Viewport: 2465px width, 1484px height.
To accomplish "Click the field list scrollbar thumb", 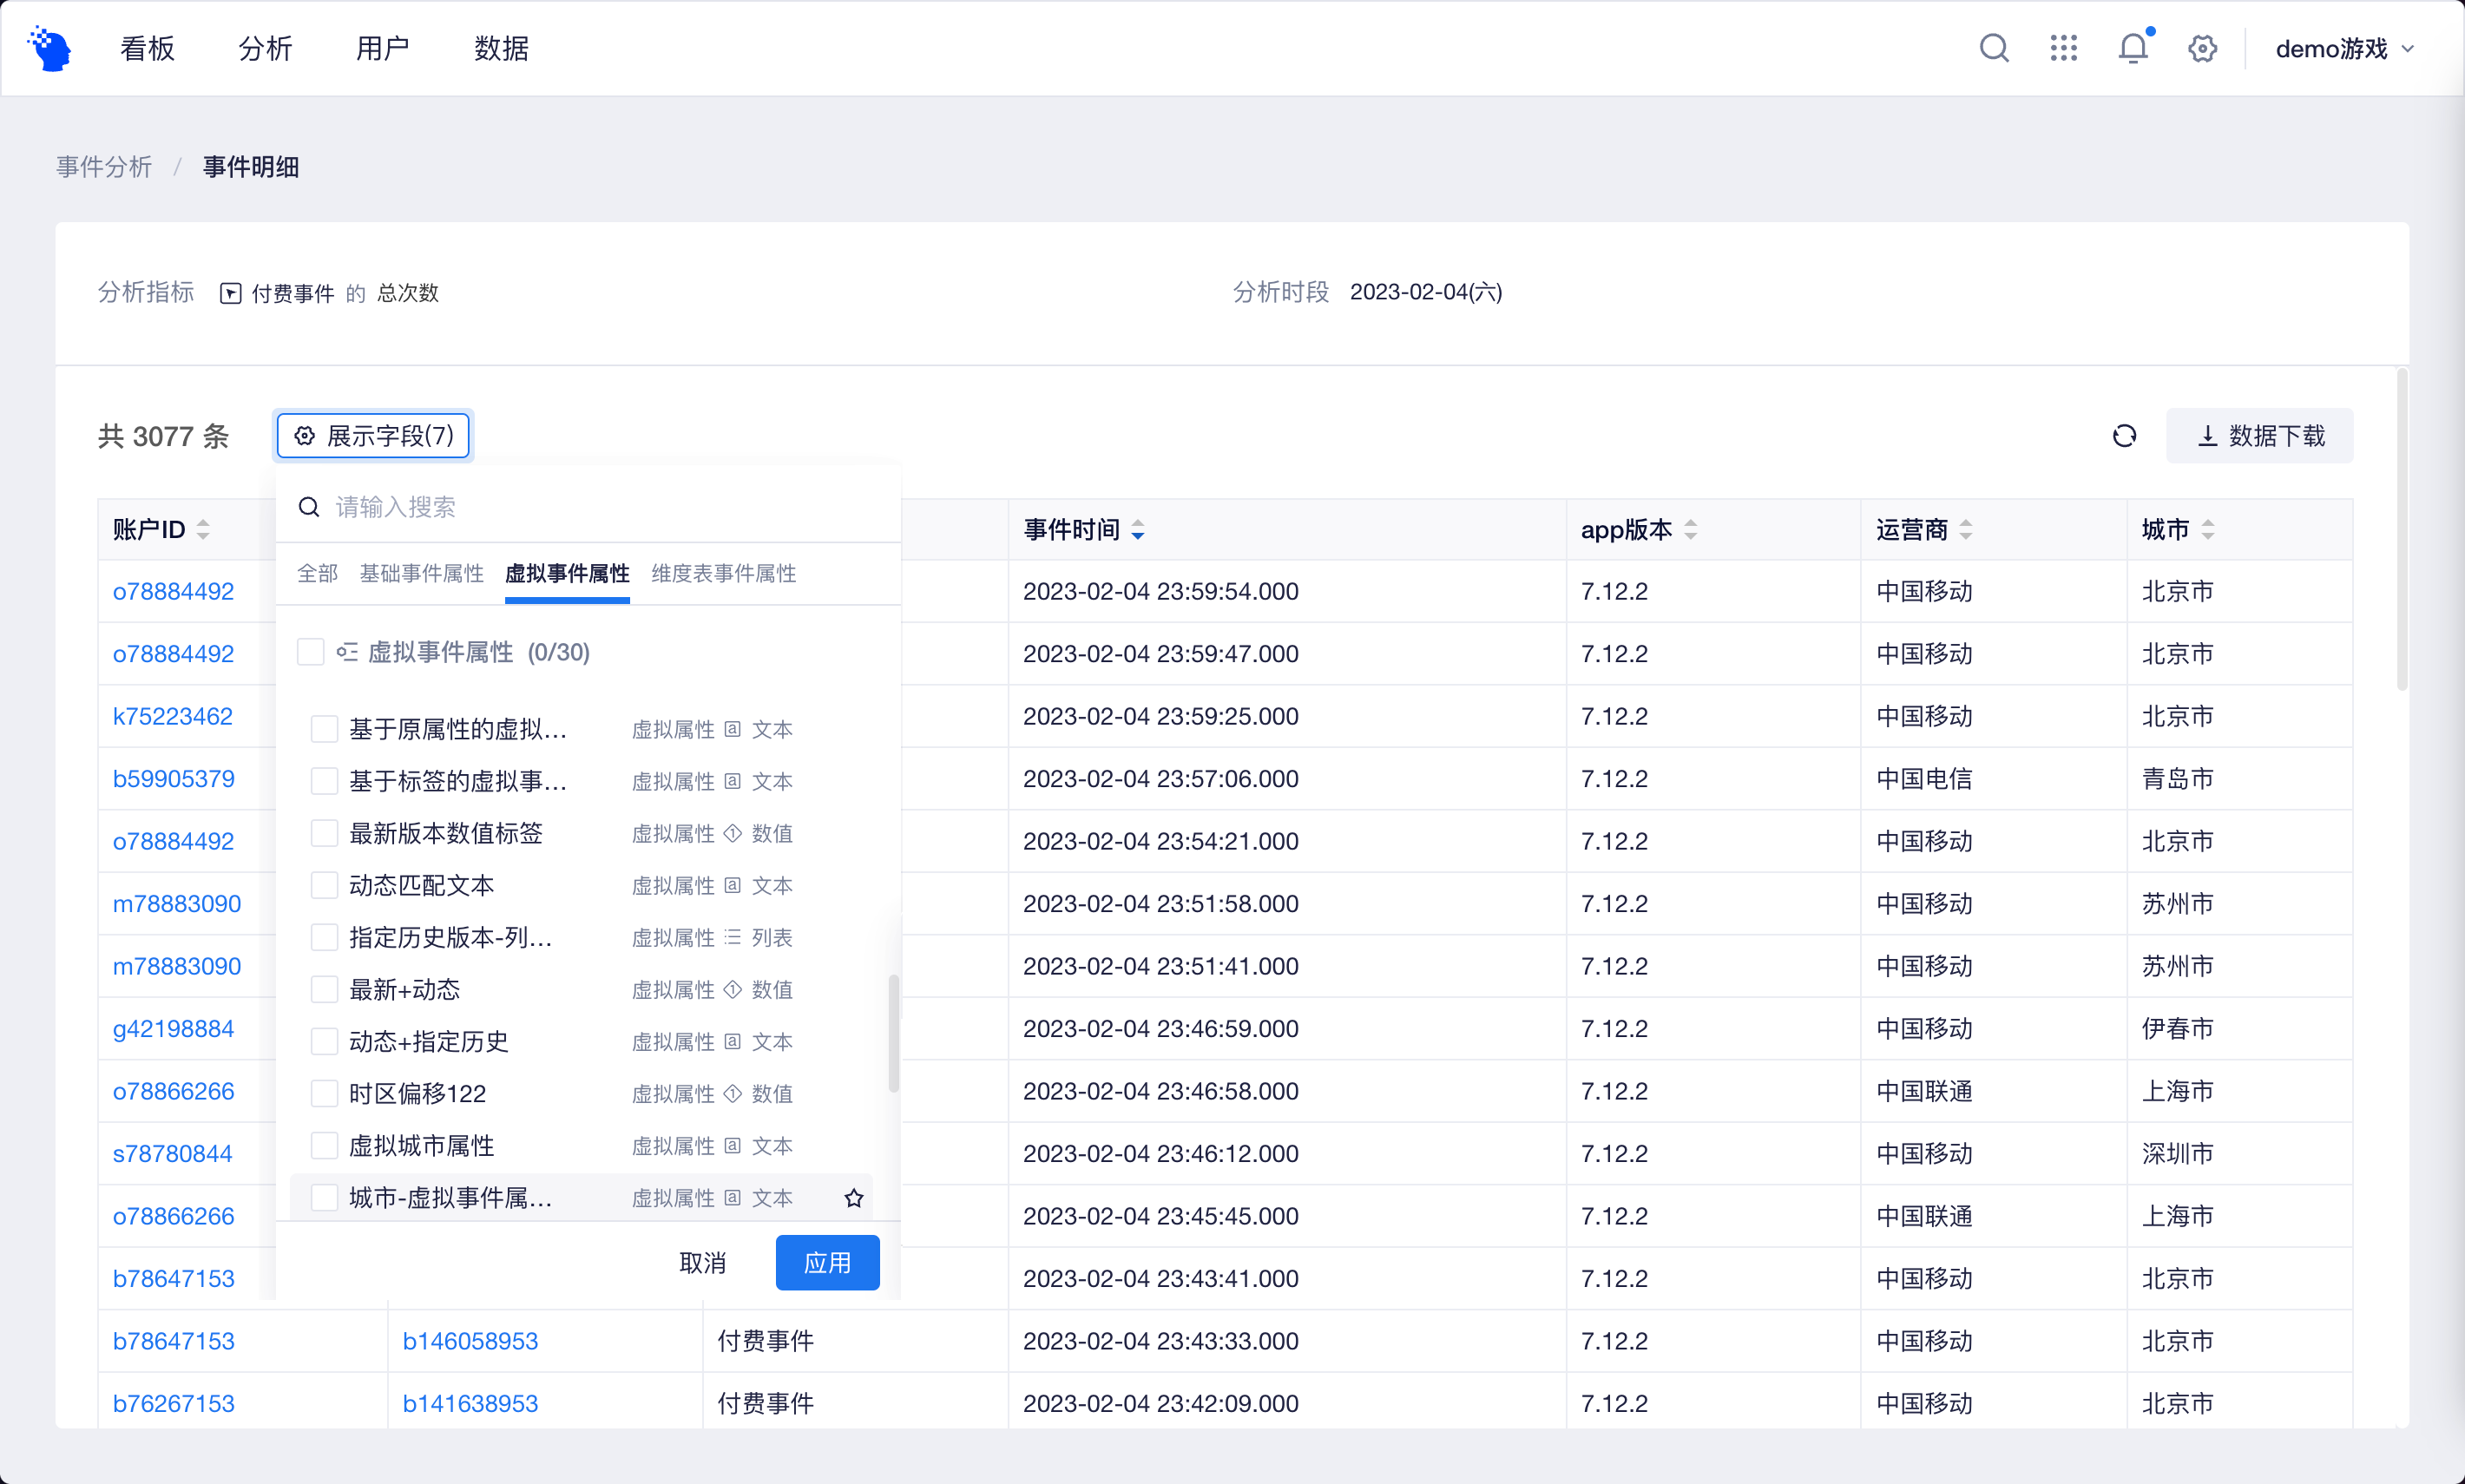I will pos(893,1033).
